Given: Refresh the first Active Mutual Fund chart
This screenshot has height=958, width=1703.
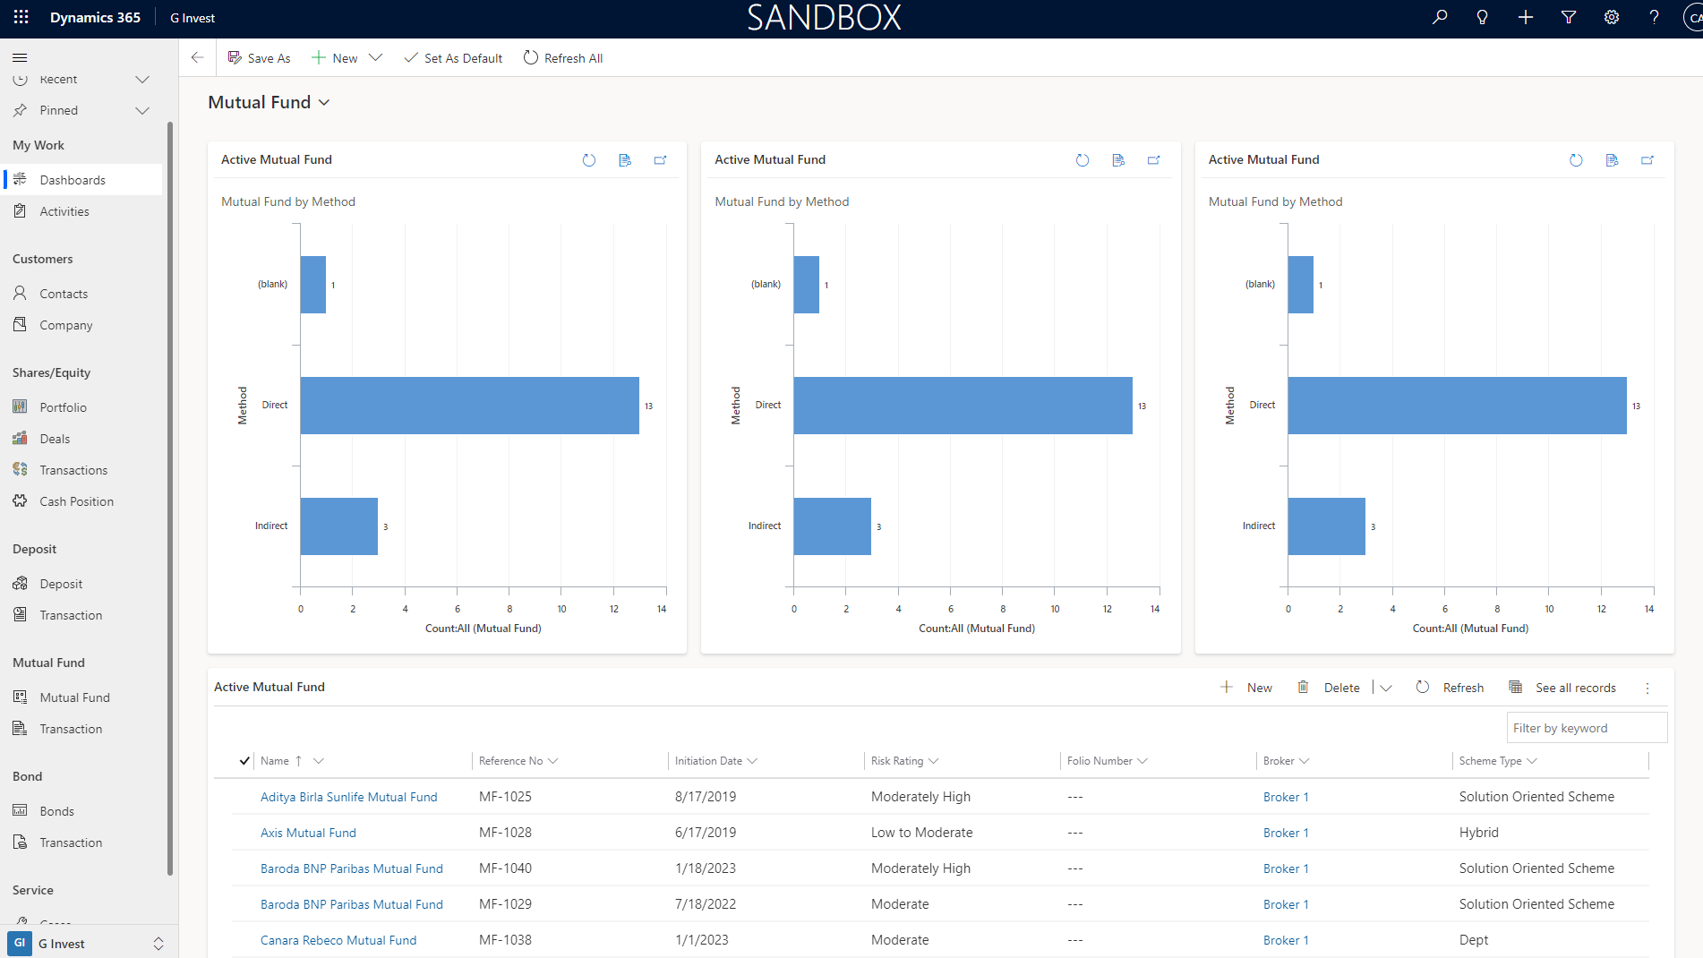Looking at the screenshot, I should coord(589,160).
